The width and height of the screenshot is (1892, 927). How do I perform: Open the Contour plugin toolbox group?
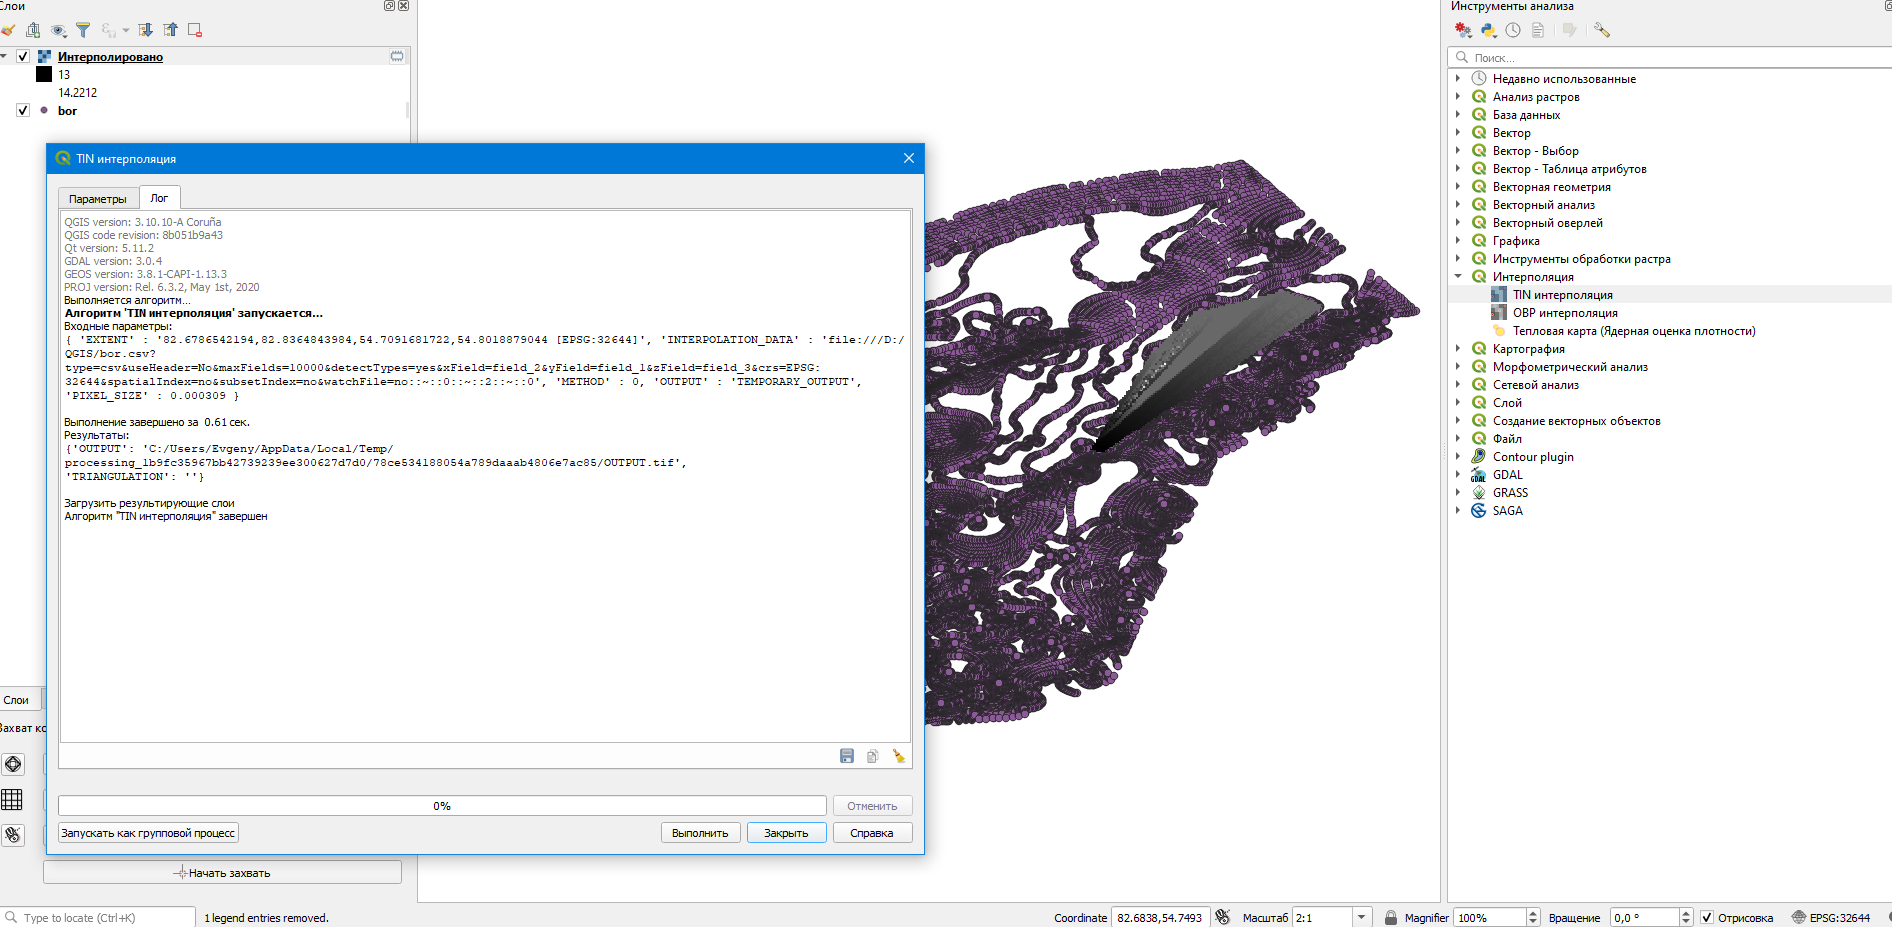click(1533, 457)
